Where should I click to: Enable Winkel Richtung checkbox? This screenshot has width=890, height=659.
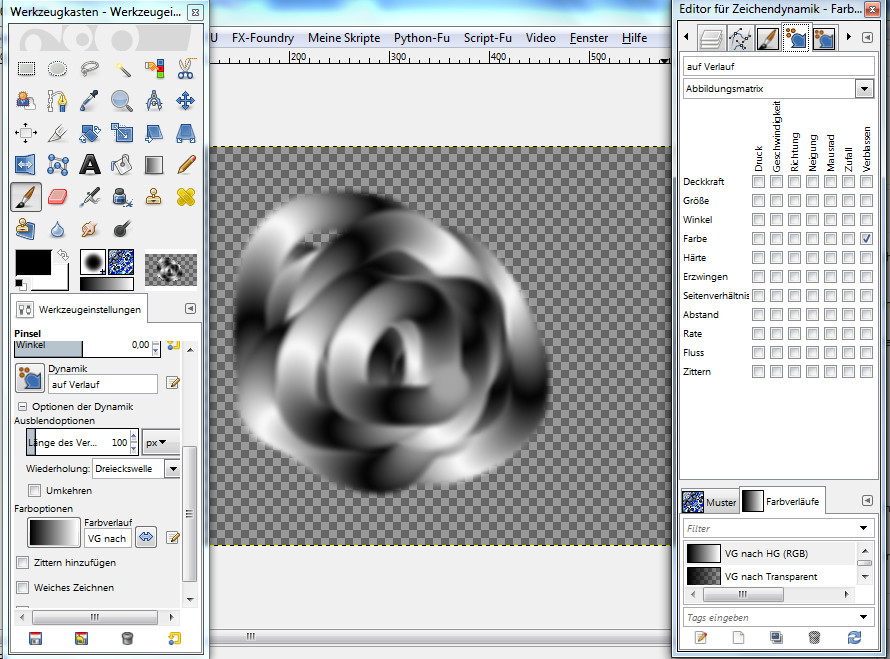(x=795, y=220)
